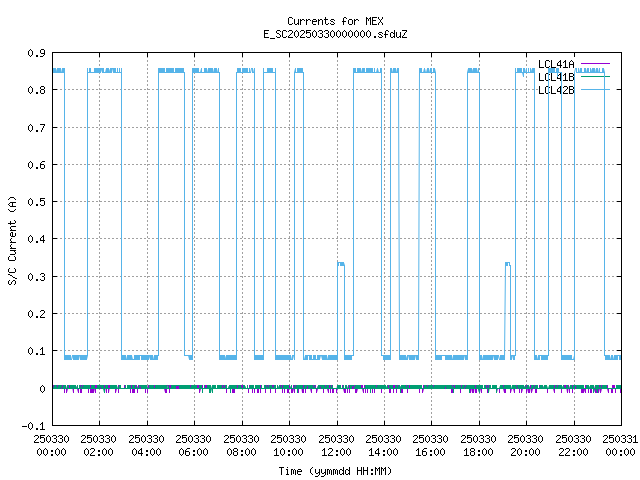Click the x-axis tick 250330 06:00
This screenshot has width=640, height=480.
pyautogui.click(x=193, y=446)
